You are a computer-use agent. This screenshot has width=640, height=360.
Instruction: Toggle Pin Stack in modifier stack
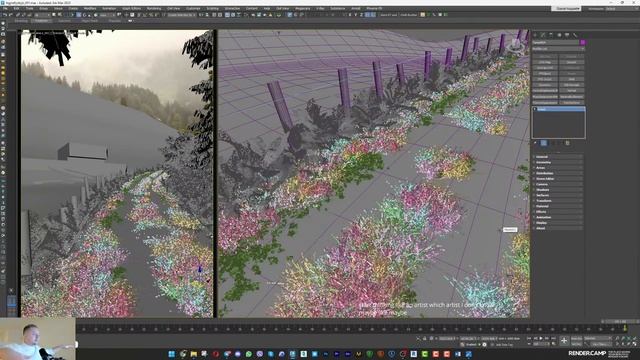pos(536,143)
